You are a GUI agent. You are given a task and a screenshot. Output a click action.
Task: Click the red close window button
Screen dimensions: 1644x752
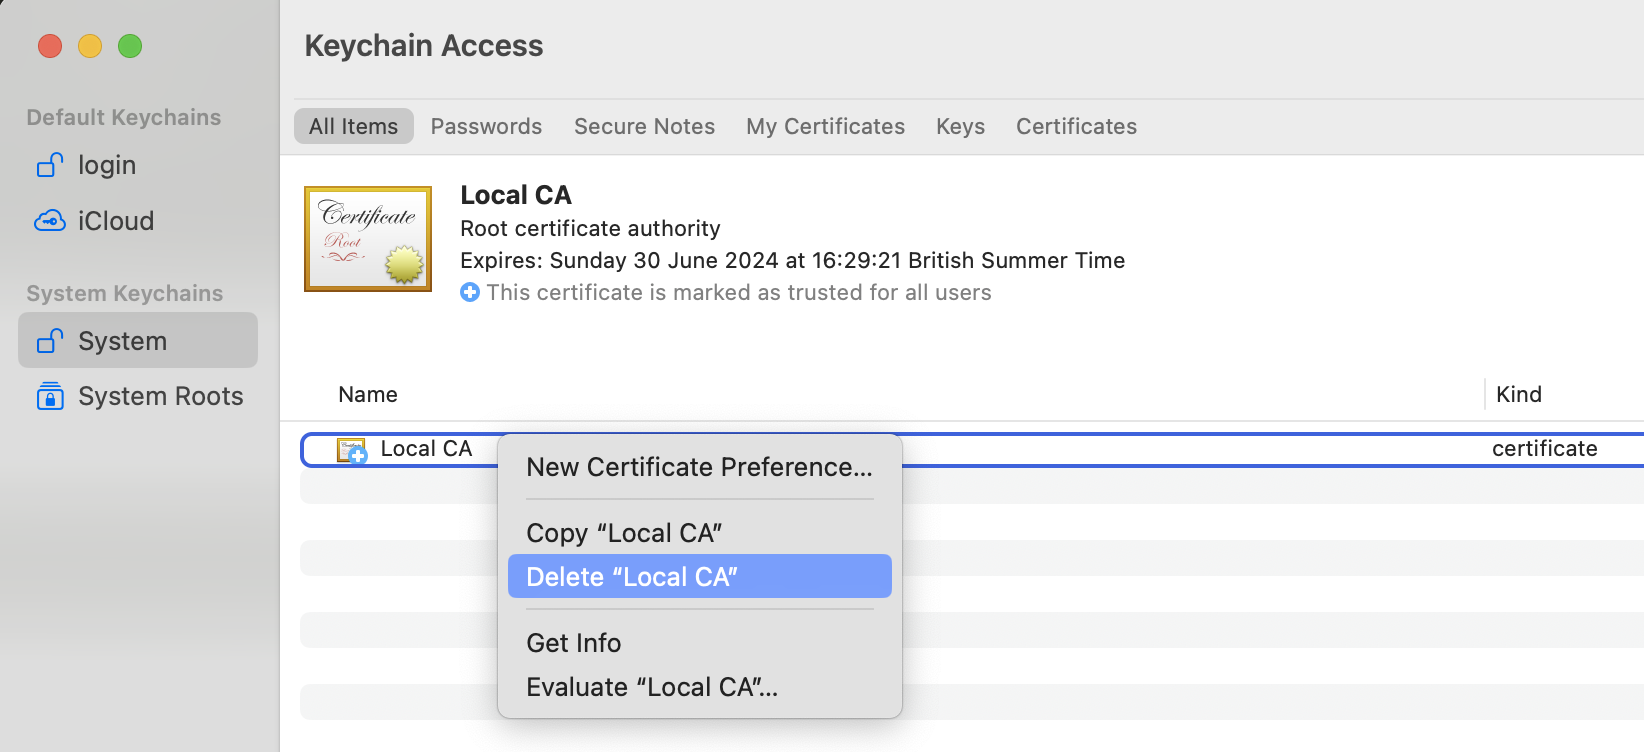pyautogui.click(x=50, y=46)
